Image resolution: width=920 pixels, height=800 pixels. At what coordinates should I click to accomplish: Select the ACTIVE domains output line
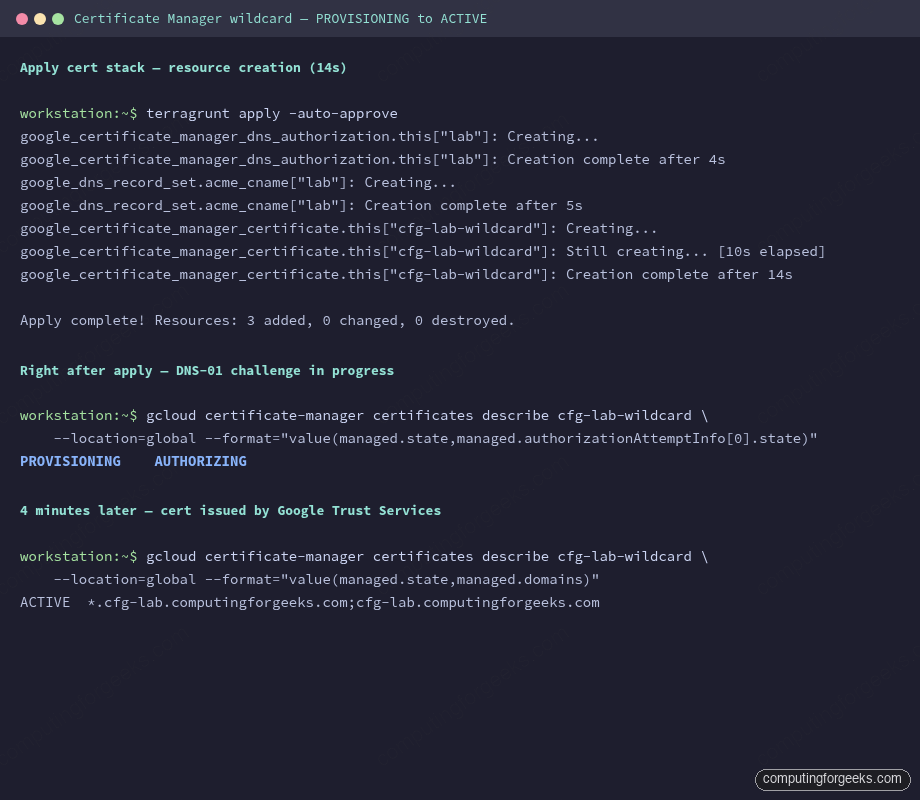[x=310, y=602]
